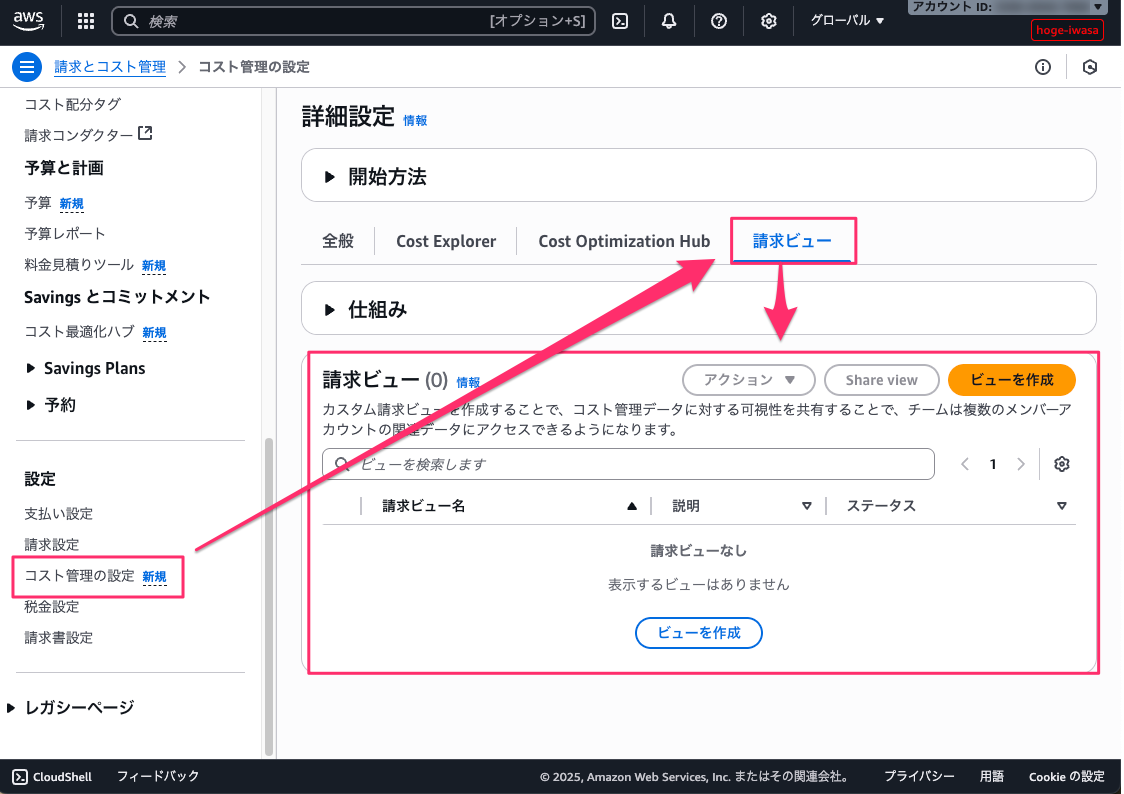The height and width of the screenshot is (794, 1124).
Task: Sort the 説明 column
Action: point(806,506)
